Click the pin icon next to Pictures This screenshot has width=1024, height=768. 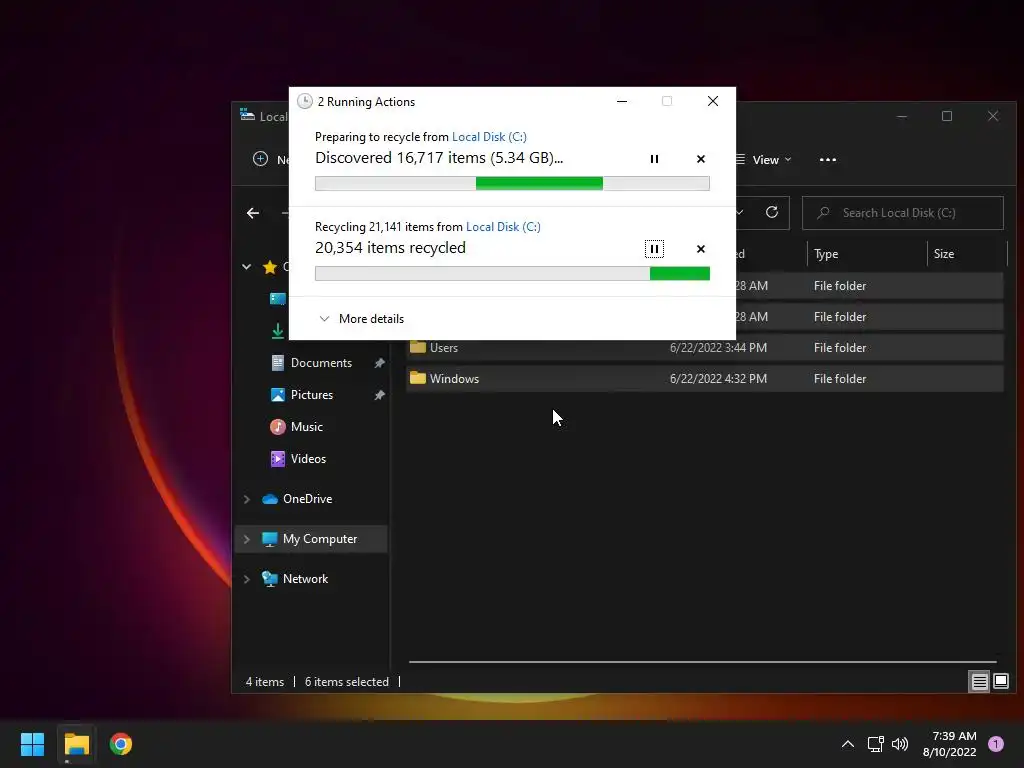click(x=379, y=395)
